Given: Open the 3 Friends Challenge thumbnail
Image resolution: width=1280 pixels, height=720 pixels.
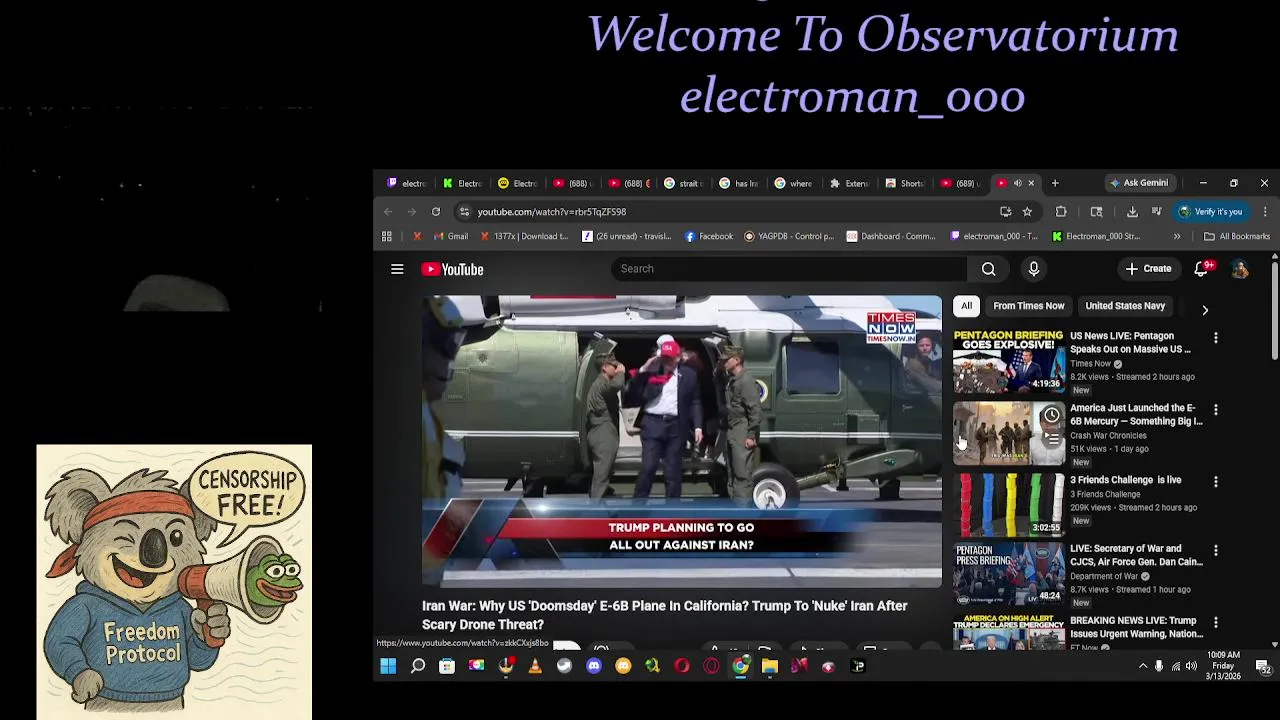Looking at the screenshot, I should [x=1009, y=504].
